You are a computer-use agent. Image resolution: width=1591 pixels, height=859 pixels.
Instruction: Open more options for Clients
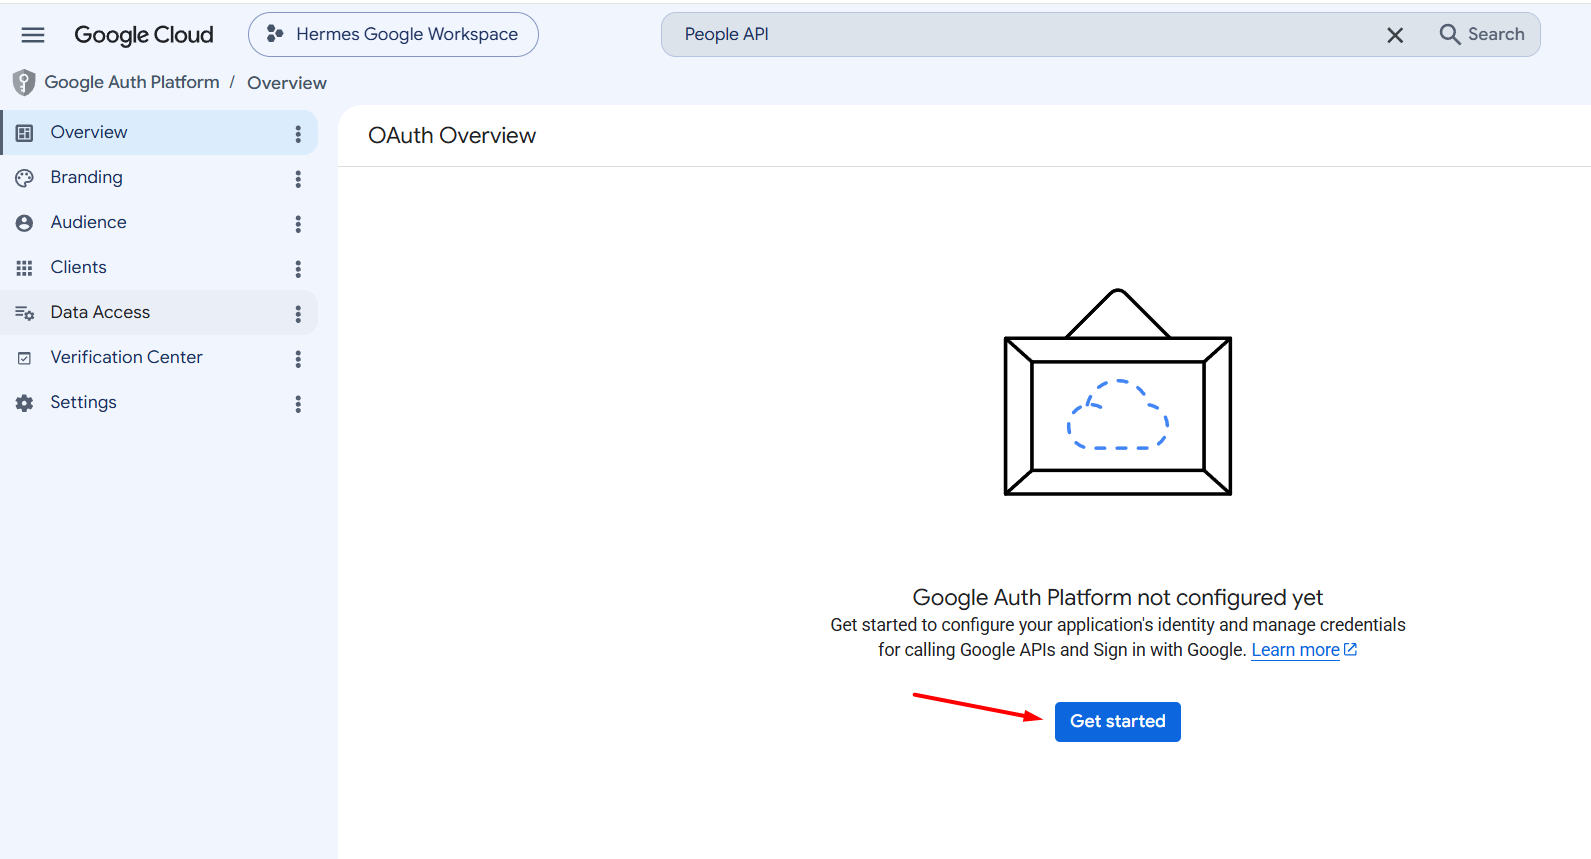click(x=298, y=269)
